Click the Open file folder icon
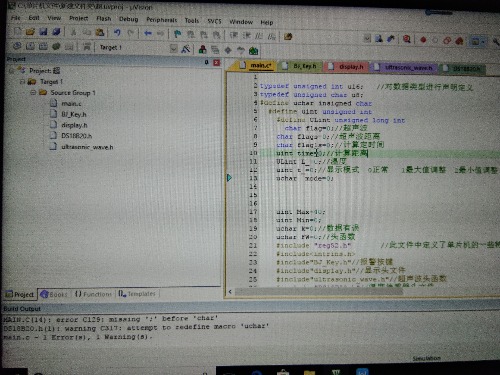The image size is (500, 375). point(30,32)
